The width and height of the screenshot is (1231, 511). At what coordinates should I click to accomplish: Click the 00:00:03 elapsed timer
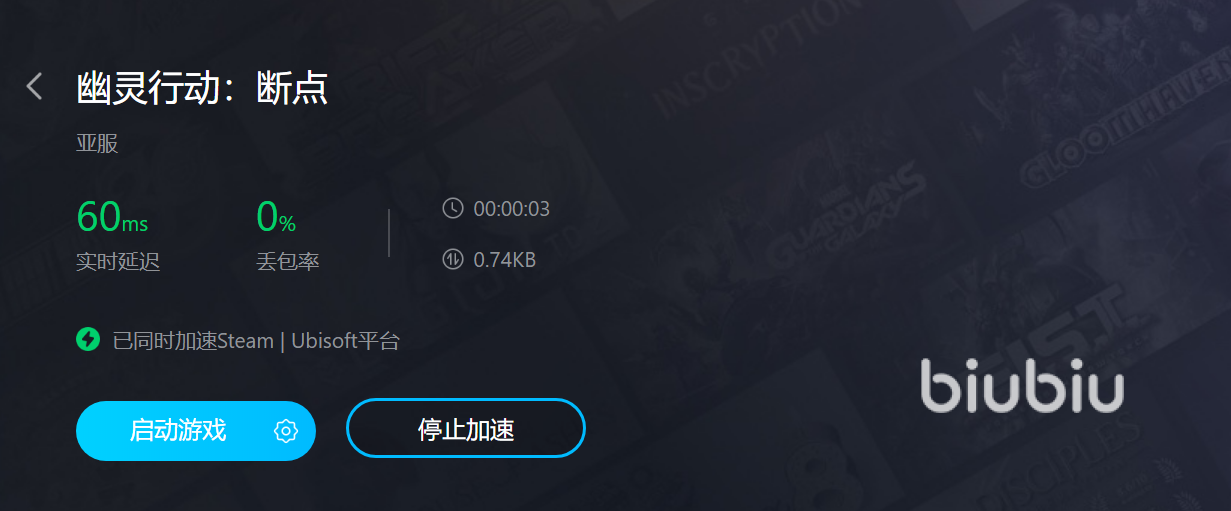tap(511, 209)
